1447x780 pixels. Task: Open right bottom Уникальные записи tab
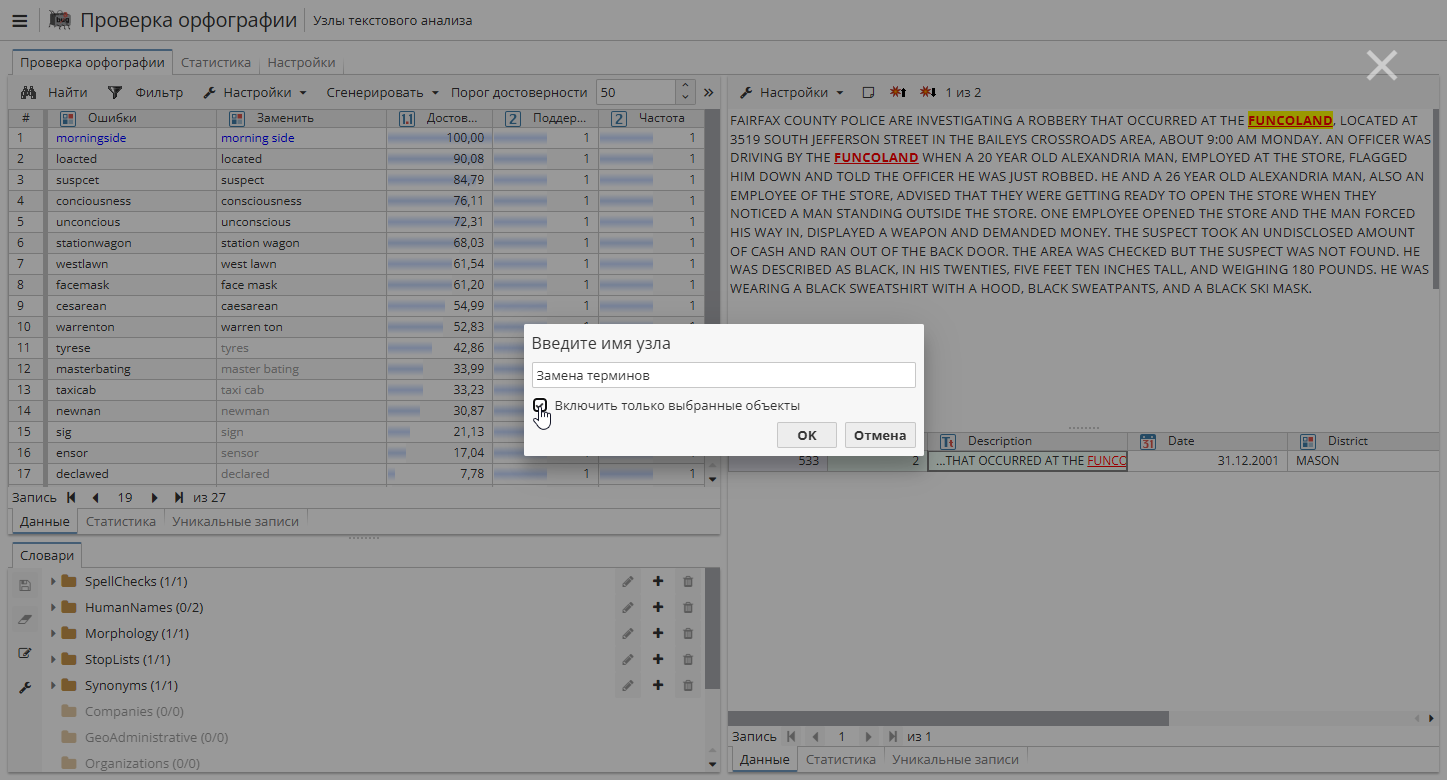point(955,759)
